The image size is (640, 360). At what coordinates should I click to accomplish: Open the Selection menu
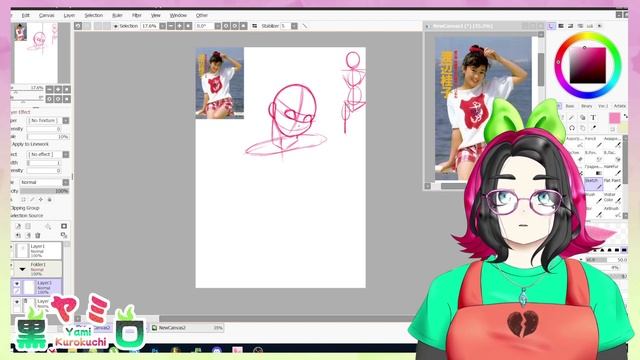(x=93, y=15)
